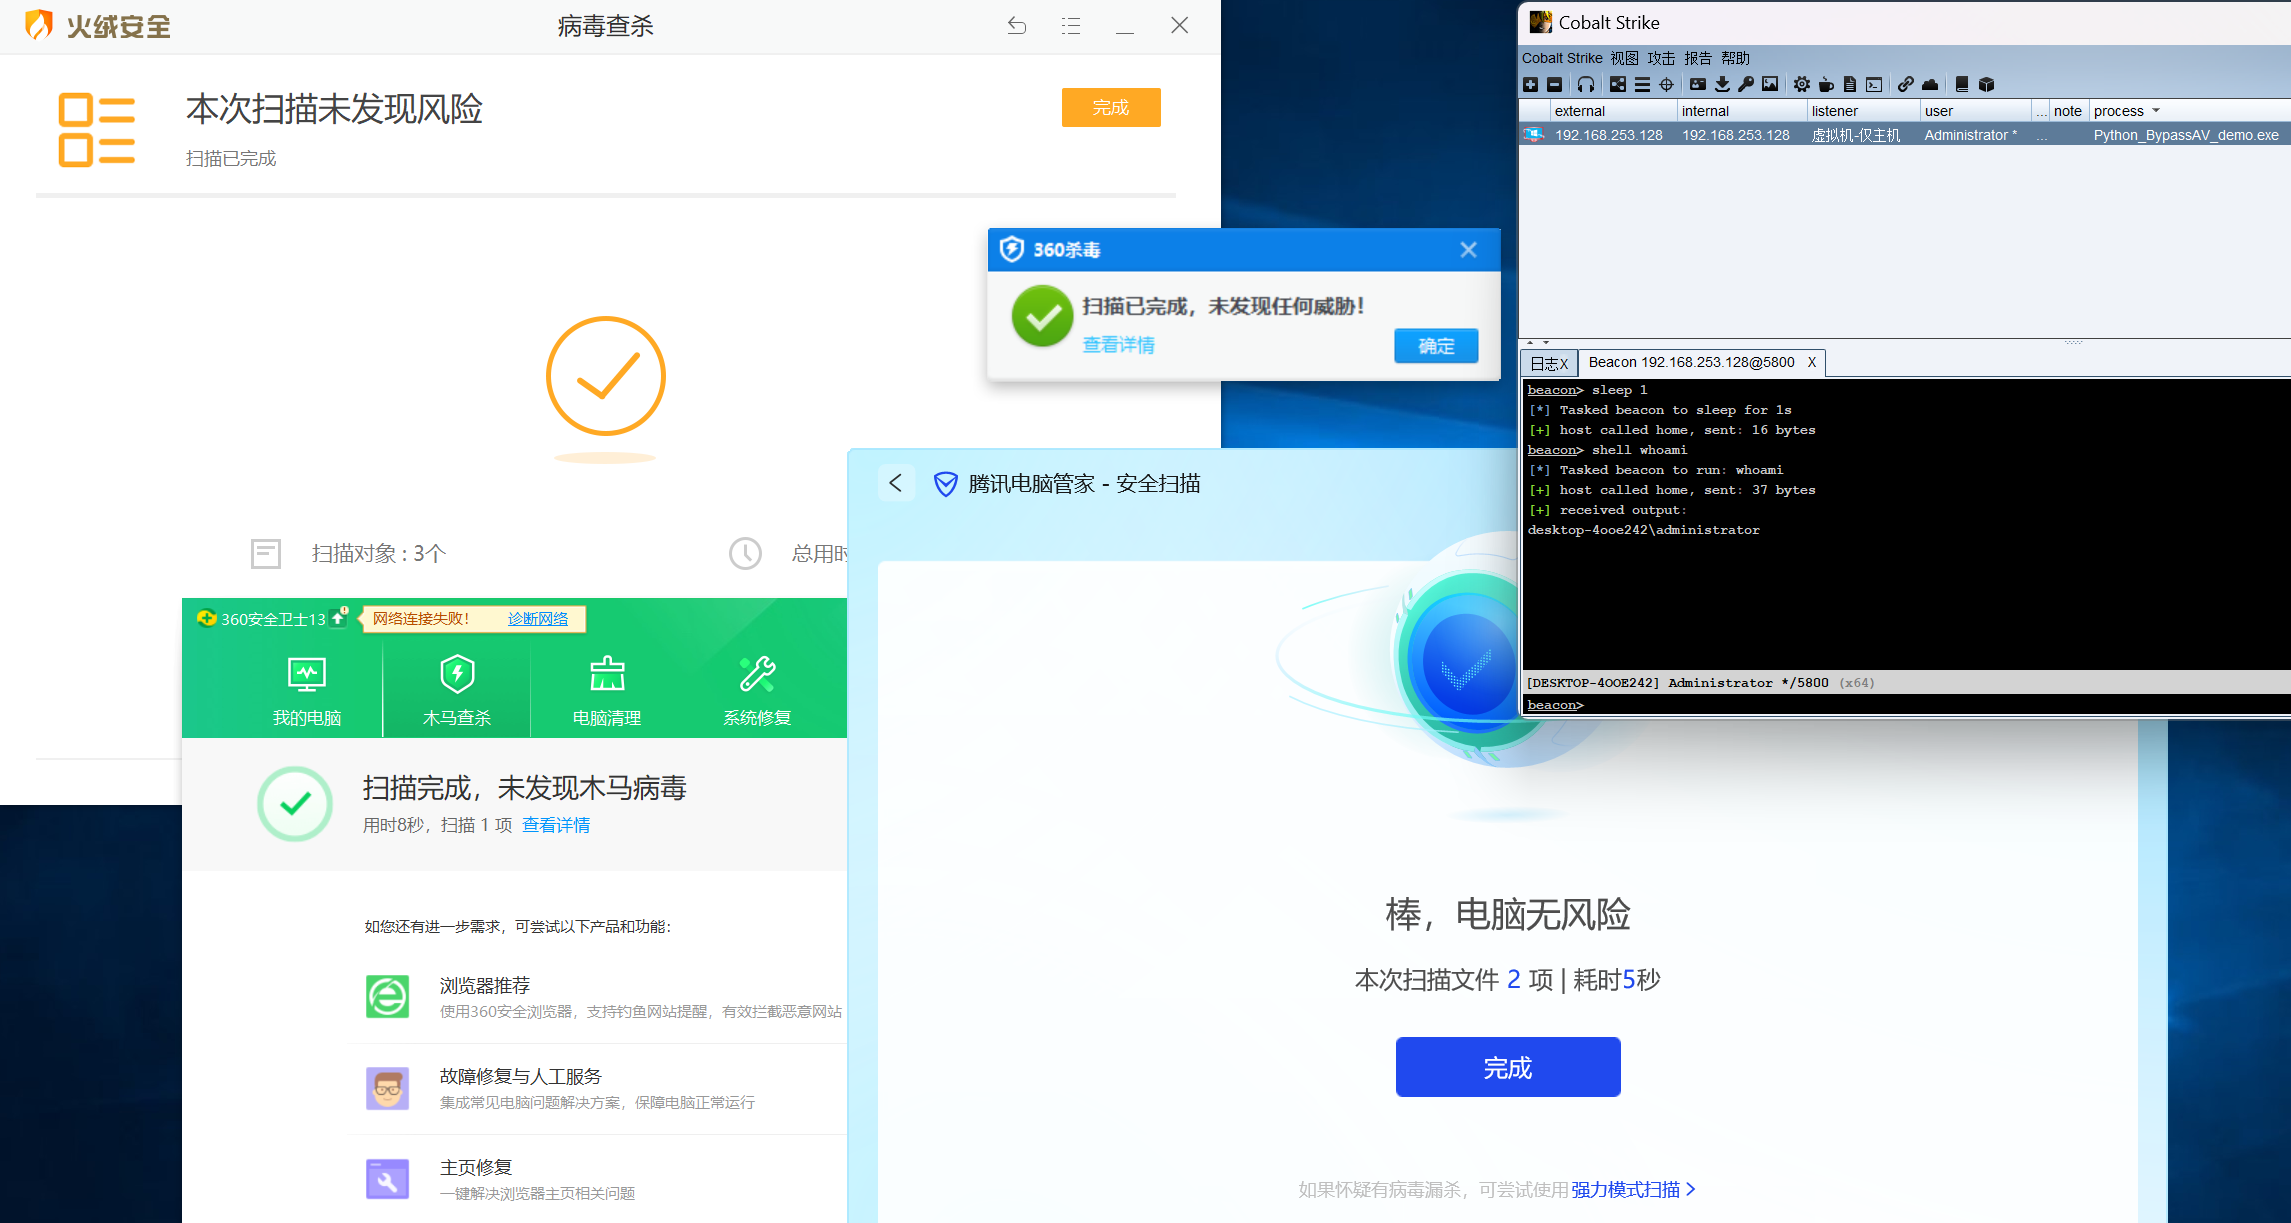Open 木马查杀 in 360安全卫士
This screenshot has width=2291, height=1223.
tap(457, 690)
